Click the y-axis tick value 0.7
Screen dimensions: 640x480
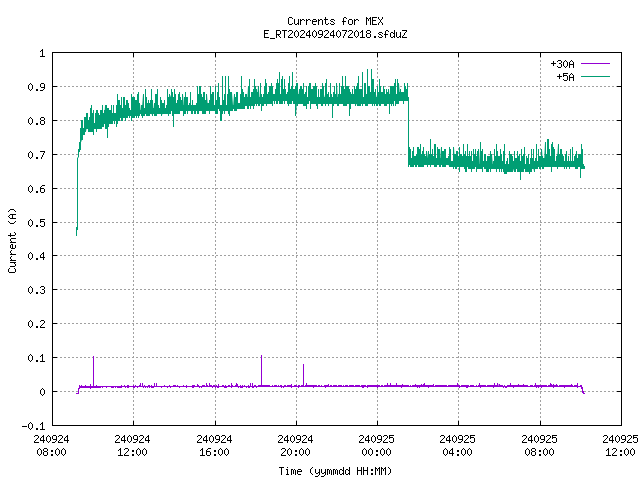click(x=36, y=155)
